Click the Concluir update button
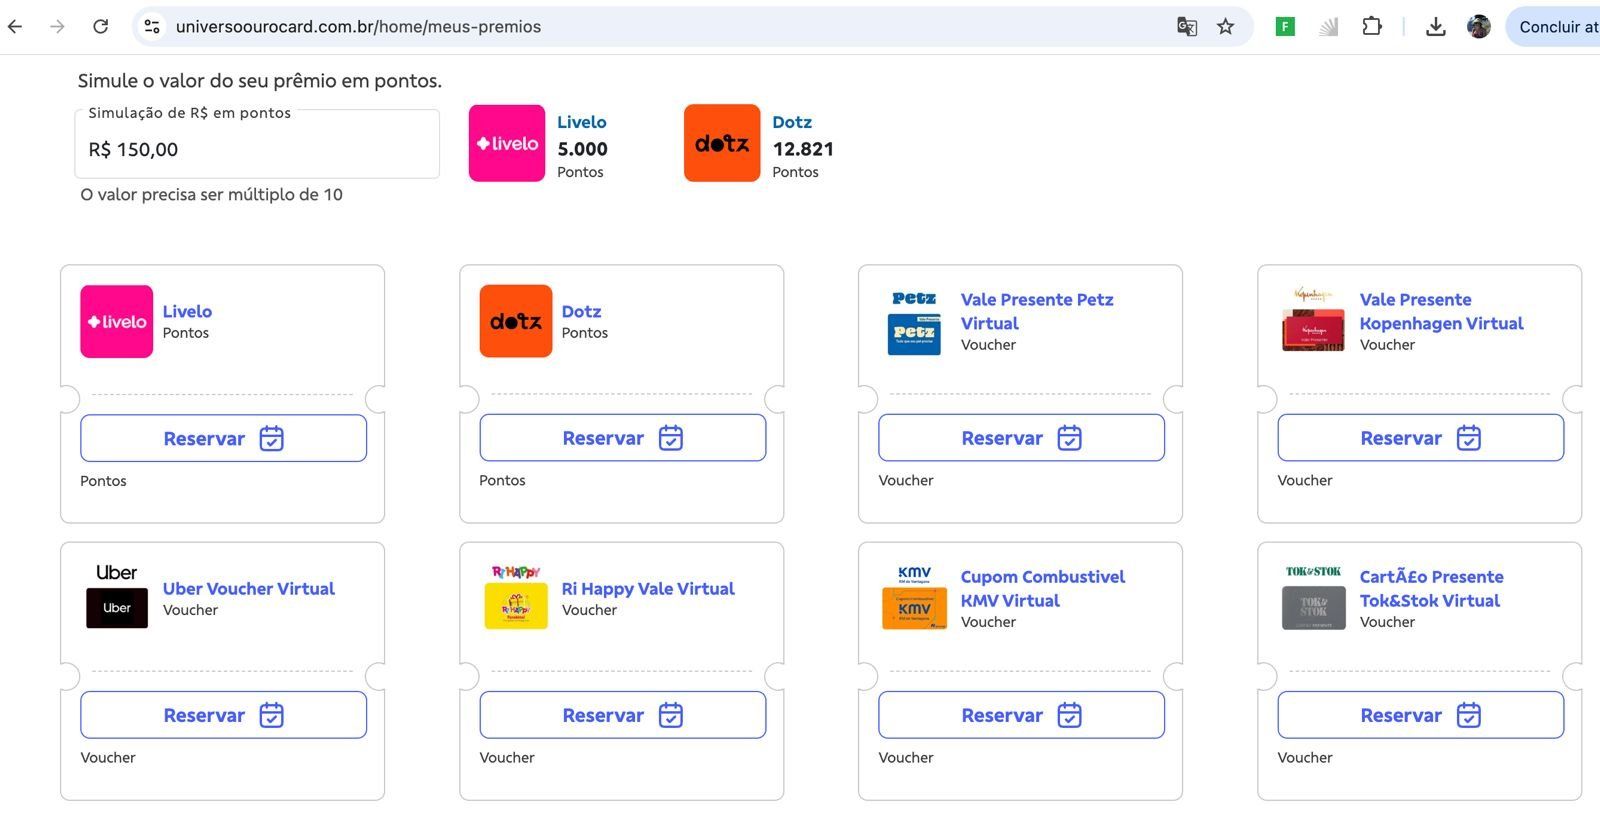Viewport: 1600px width, 813px height. pos(1554,27)
